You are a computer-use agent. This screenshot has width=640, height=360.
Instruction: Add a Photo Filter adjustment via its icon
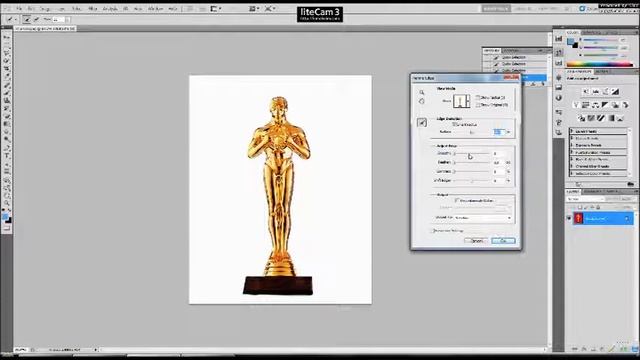click(615, 105)
